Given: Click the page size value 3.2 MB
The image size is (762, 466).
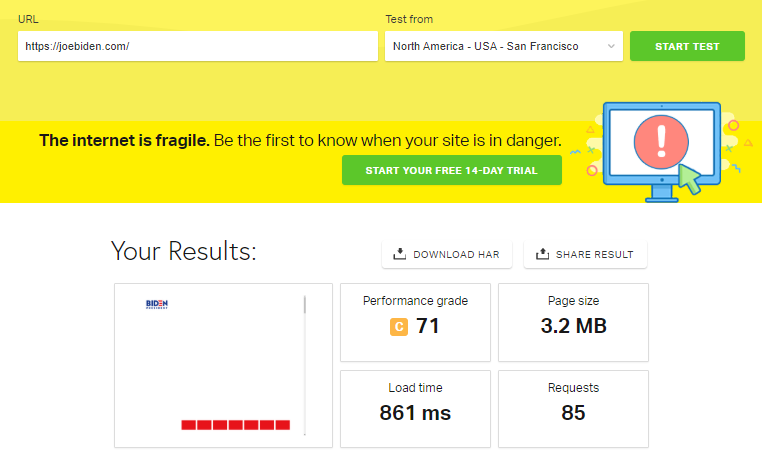Looking at the screenshot, I should 573,326.
